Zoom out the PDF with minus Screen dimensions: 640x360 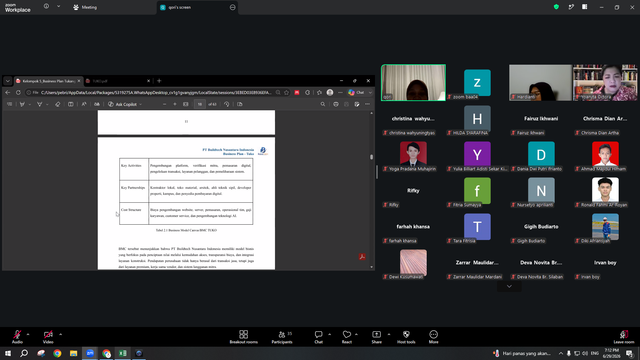[164, 104]
